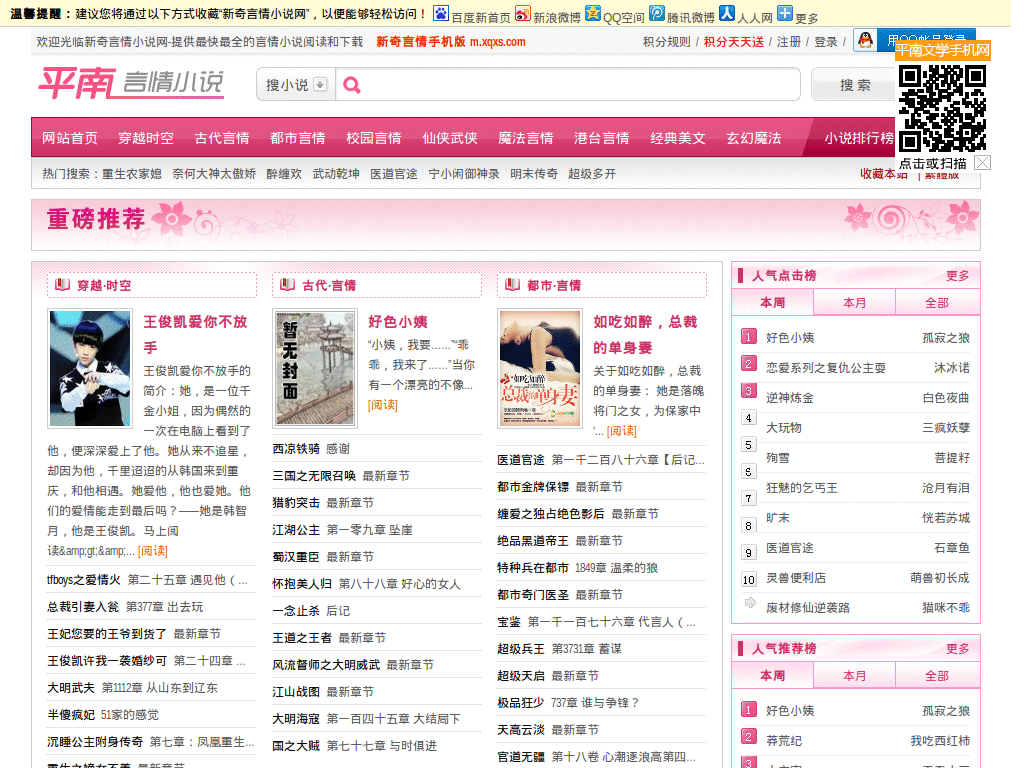Click 逆神炼金 ranked third

[790, 398]
